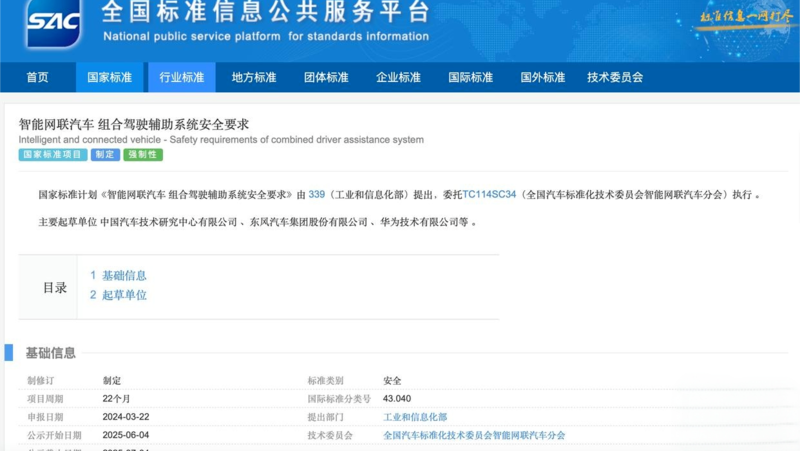Click the blue 制定 tag
800x451 pixels.
point(105,155)
